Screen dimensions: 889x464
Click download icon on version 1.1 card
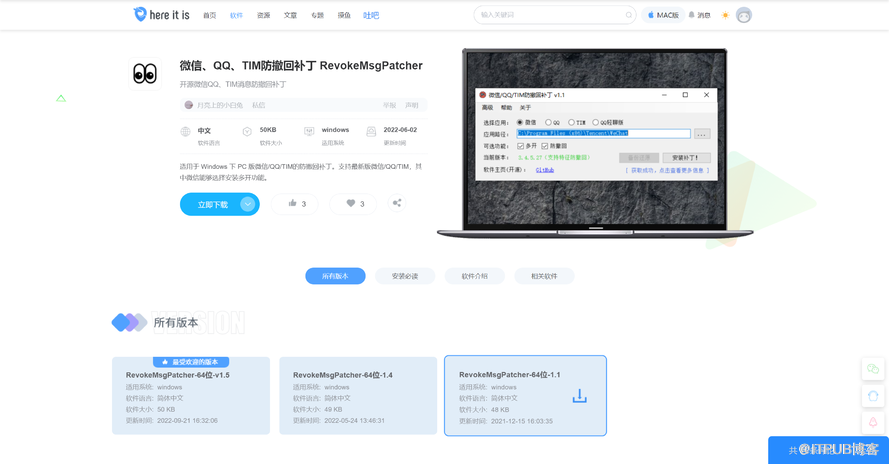tap(579, 396)
